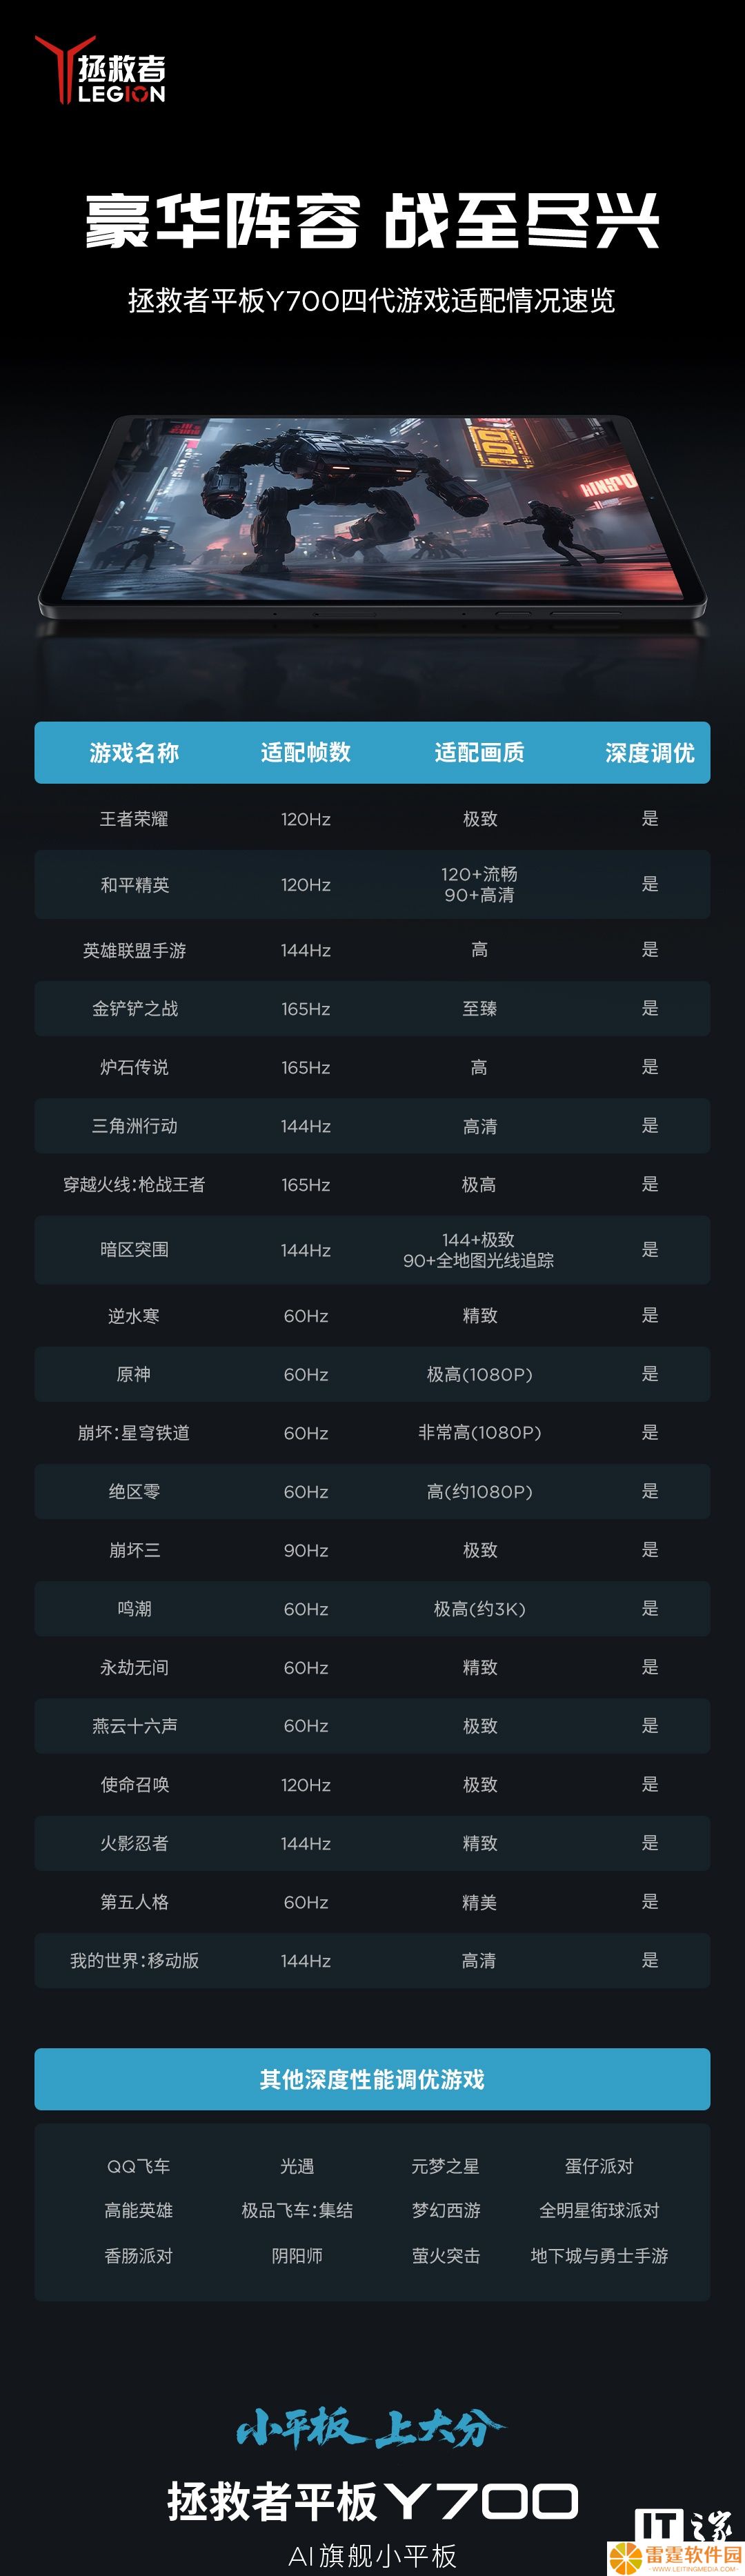Click the 豪华阵容 战至尽兴 headline

372,220
